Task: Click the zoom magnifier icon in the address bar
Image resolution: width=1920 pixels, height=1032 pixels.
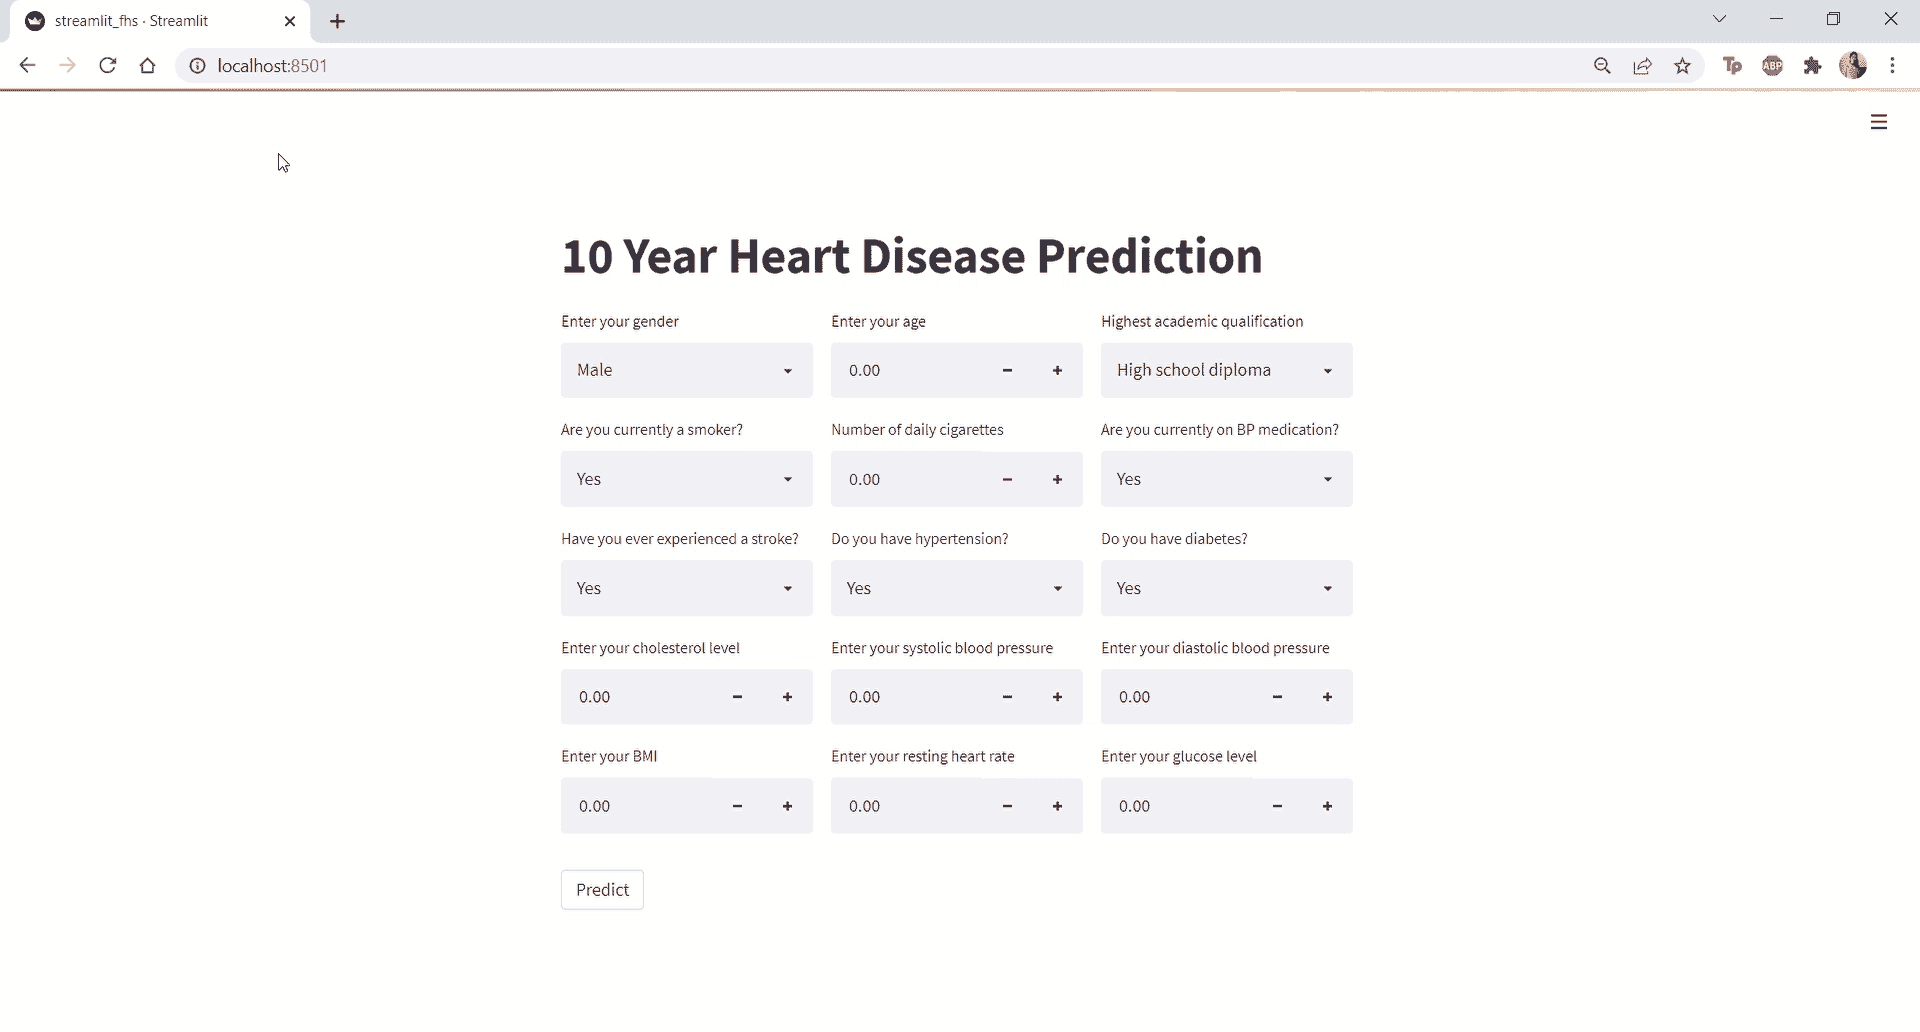Action: [x=1602, y=66]
